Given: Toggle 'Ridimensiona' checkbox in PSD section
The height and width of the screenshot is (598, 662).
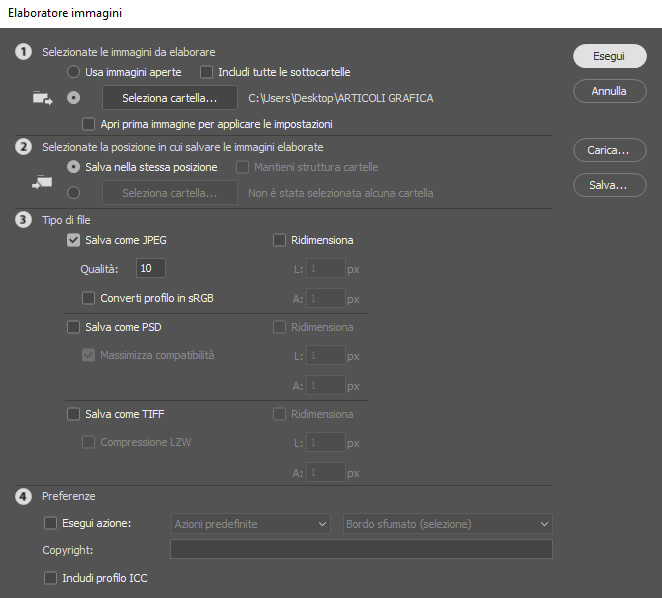Looking at the screenshot, I should point(279,327).
